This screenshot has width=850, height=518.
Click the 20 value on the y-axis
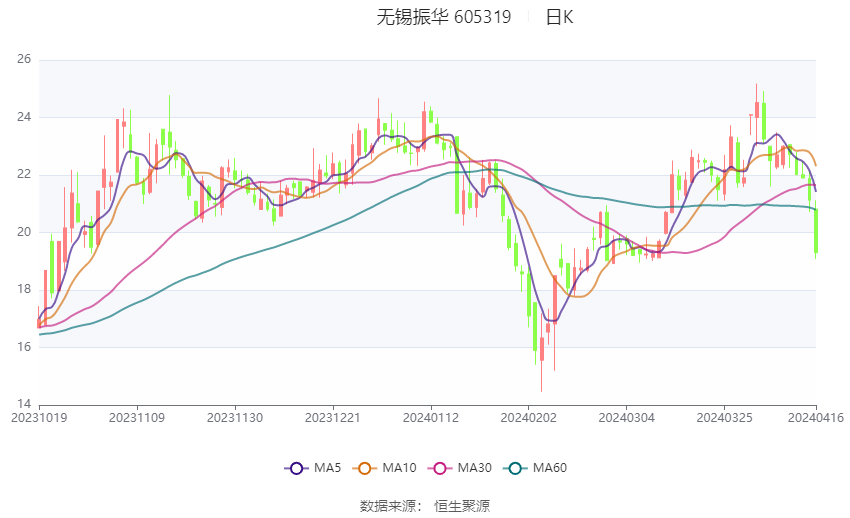coord(24,232)
